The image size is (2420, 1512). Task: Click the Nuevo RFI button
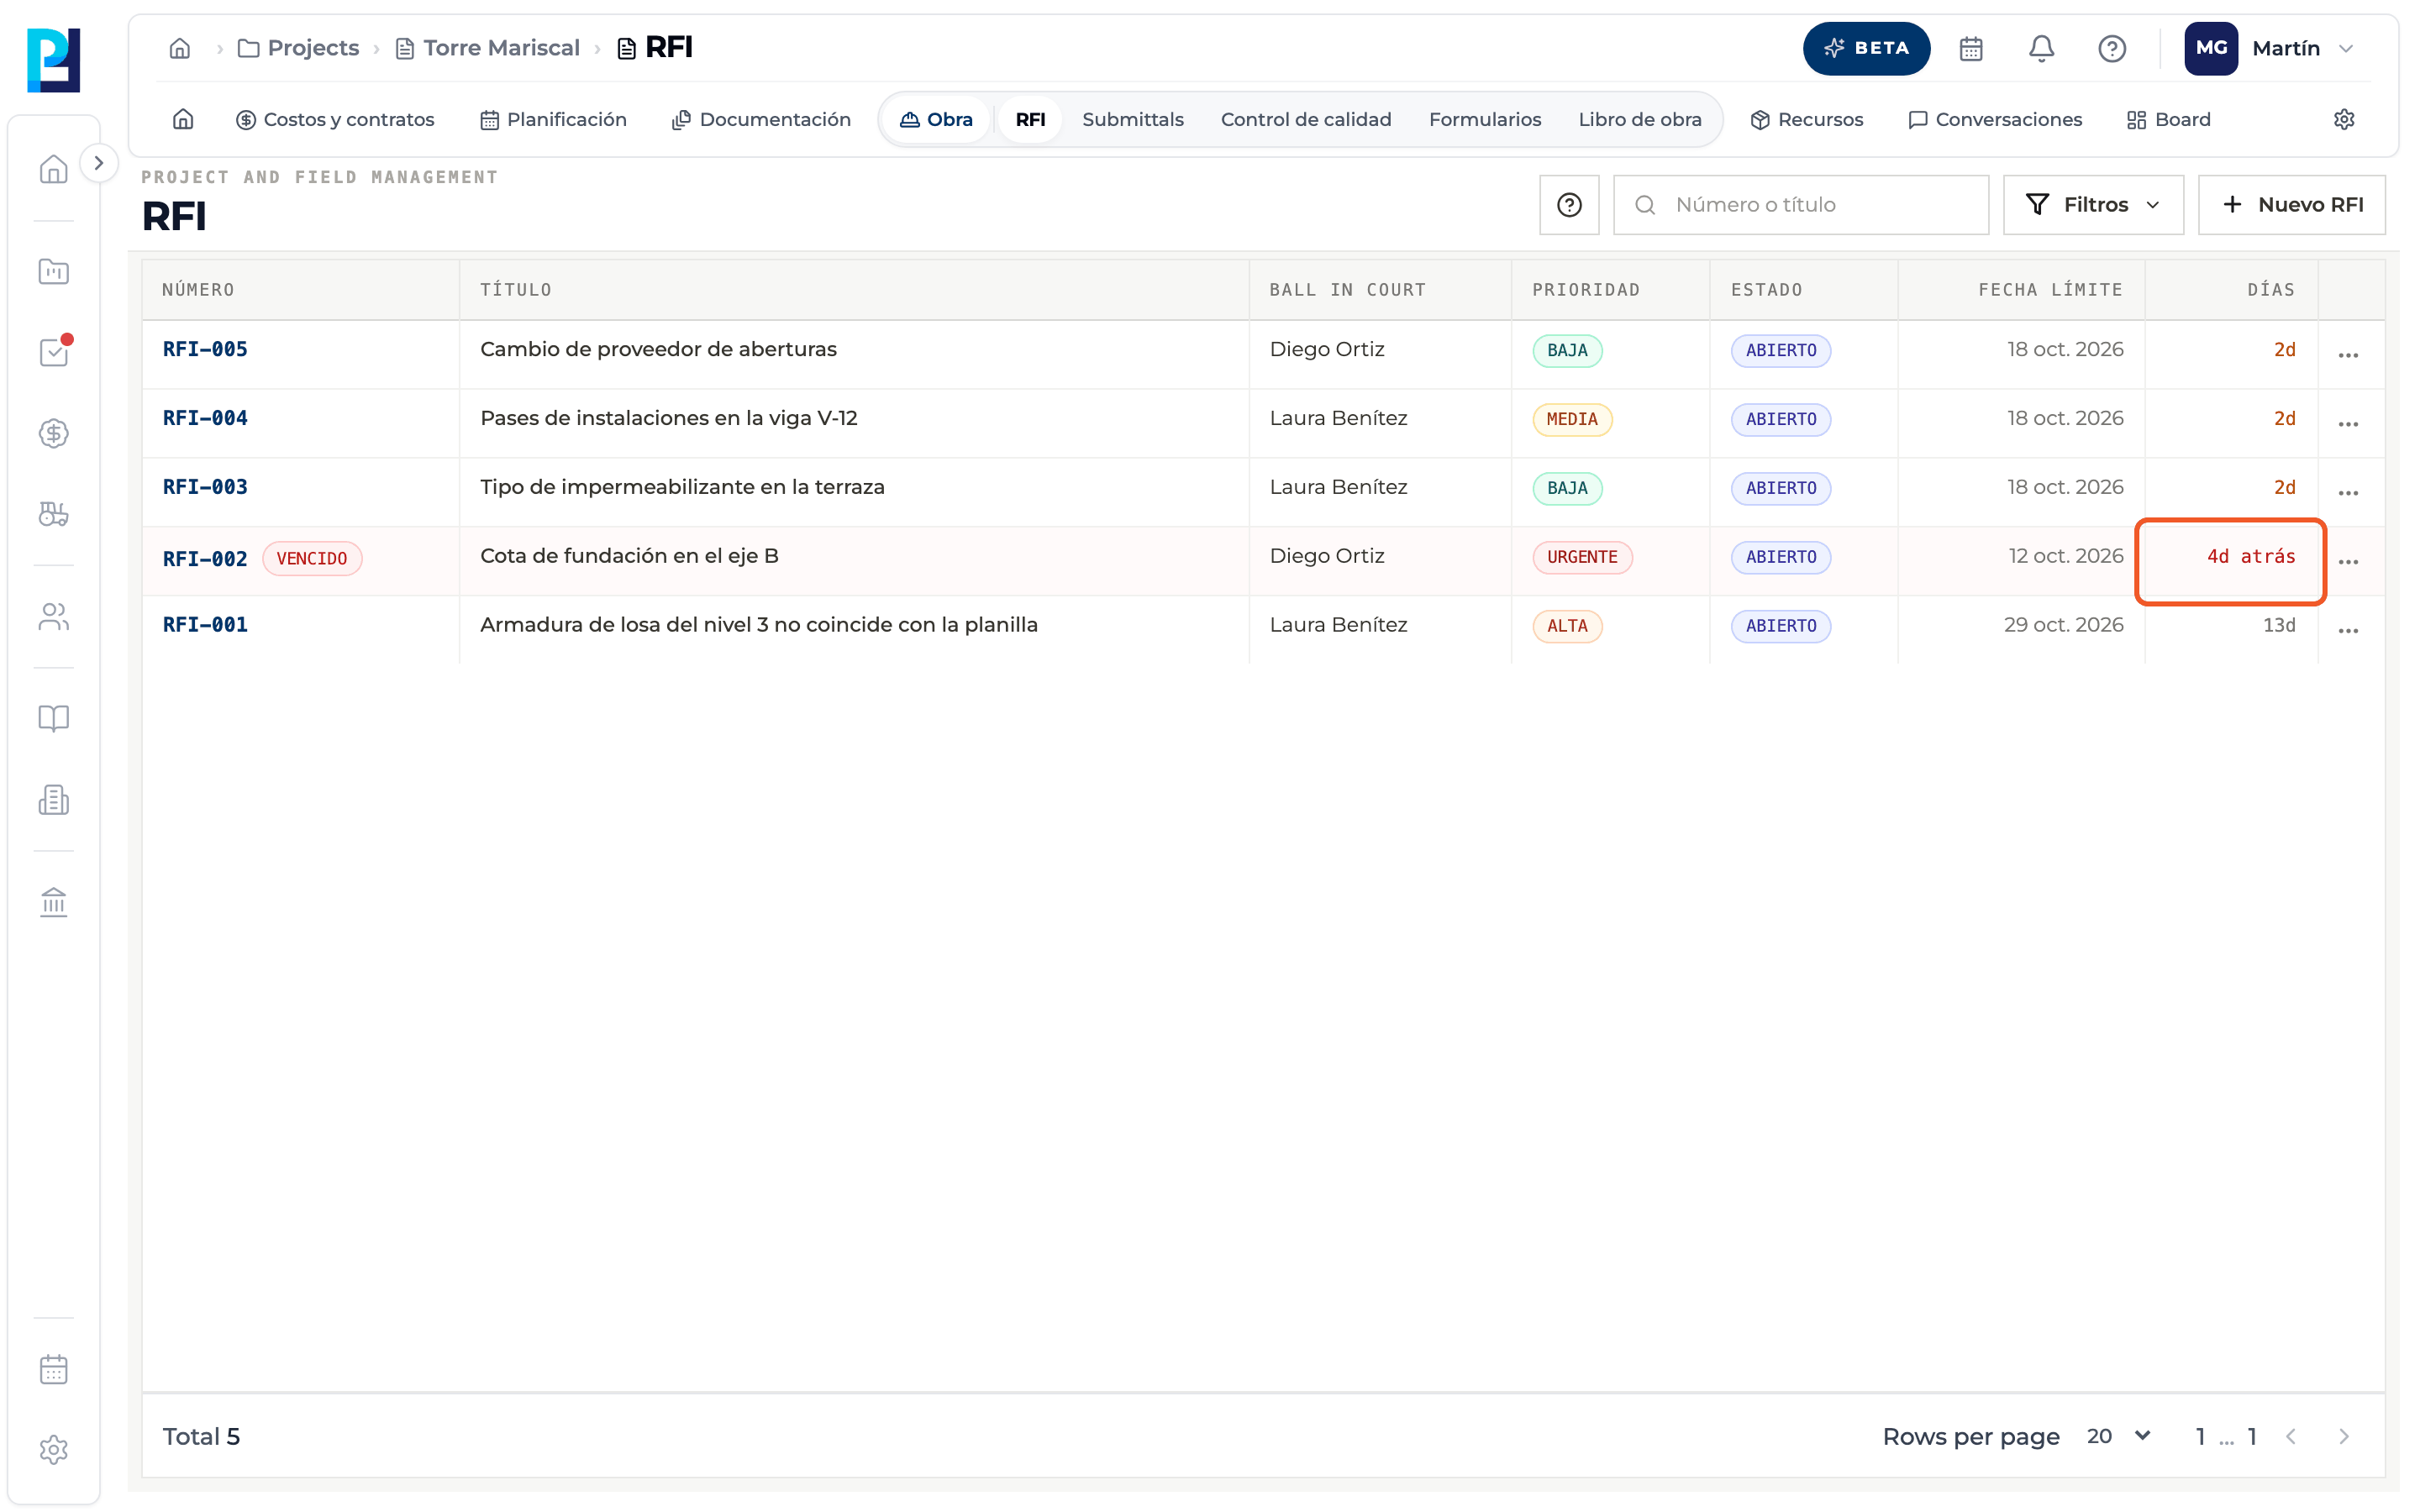tap(2292, 205)
